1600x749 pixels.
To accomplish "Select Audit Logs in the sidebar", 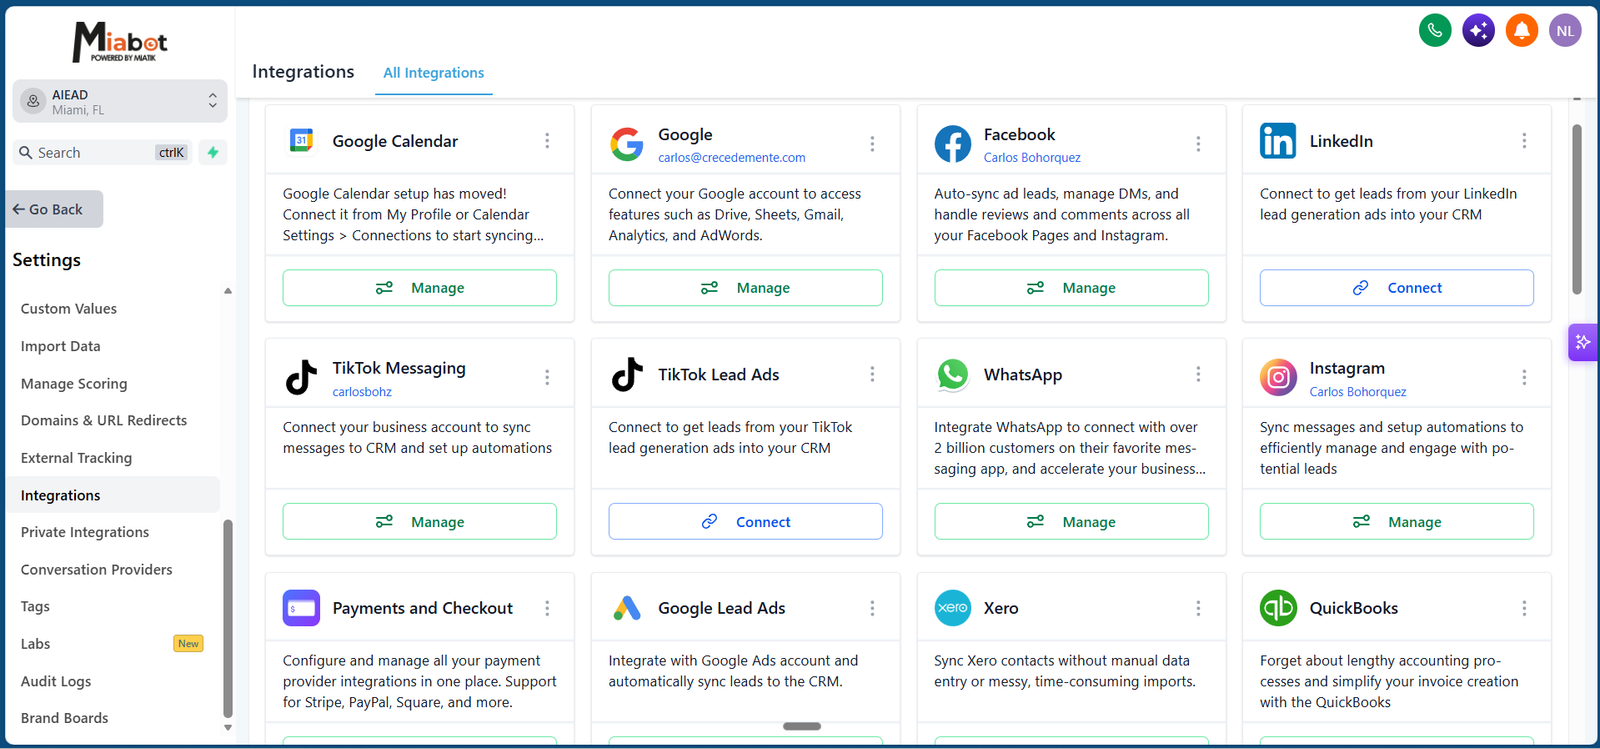I will pos(56,681).
